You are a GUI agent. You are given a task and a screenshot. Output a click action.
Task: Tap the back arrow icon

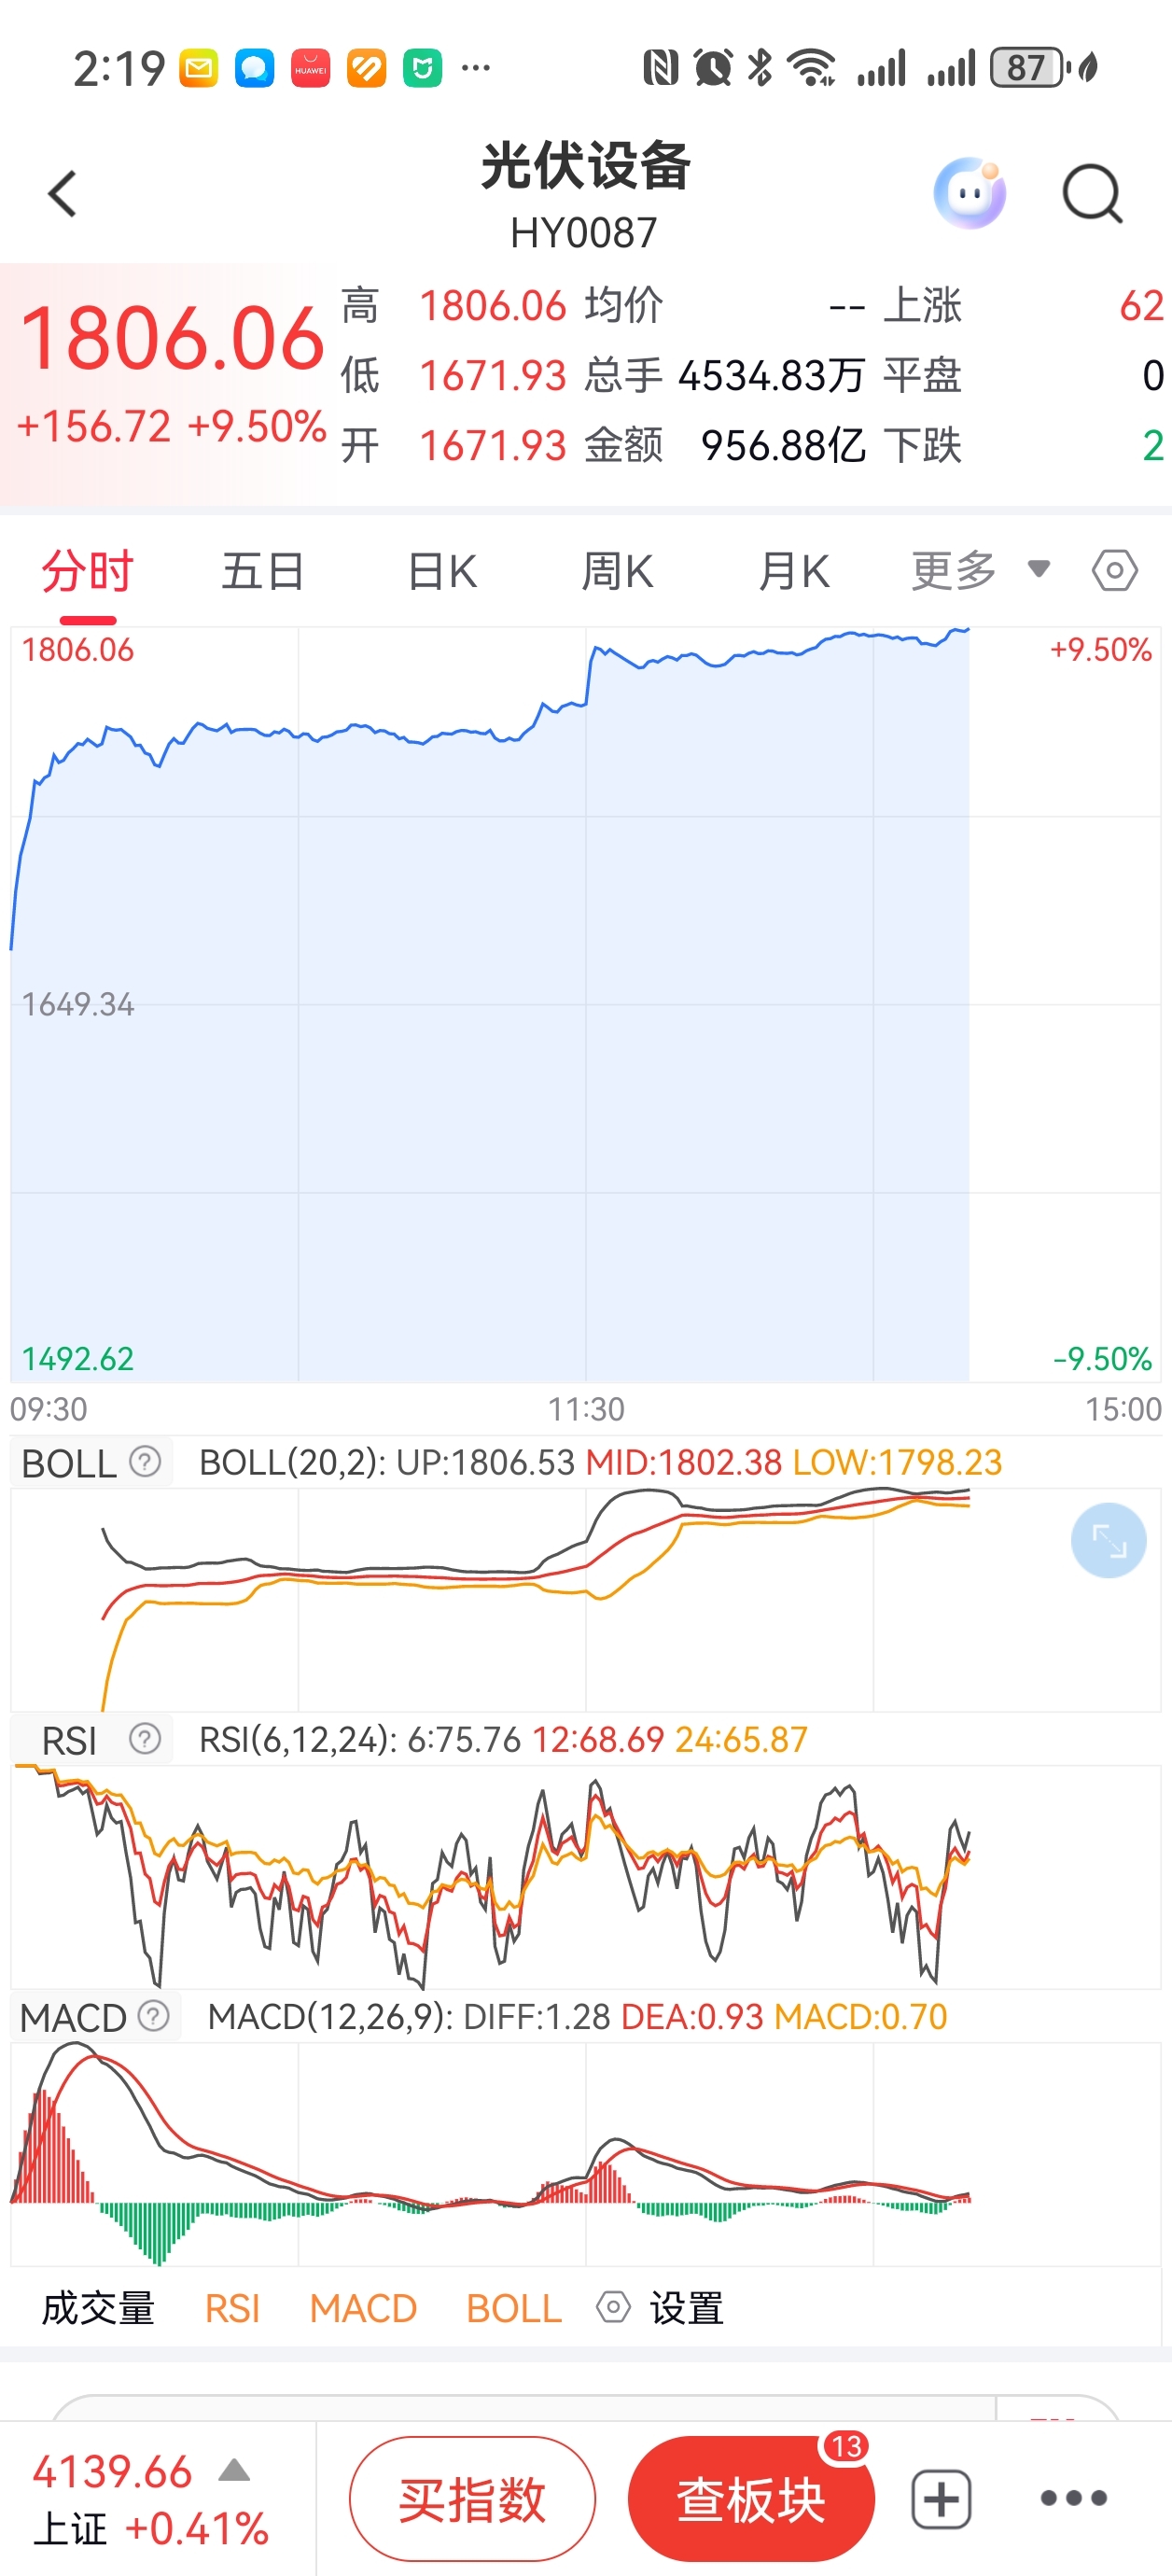pos(62,193)
